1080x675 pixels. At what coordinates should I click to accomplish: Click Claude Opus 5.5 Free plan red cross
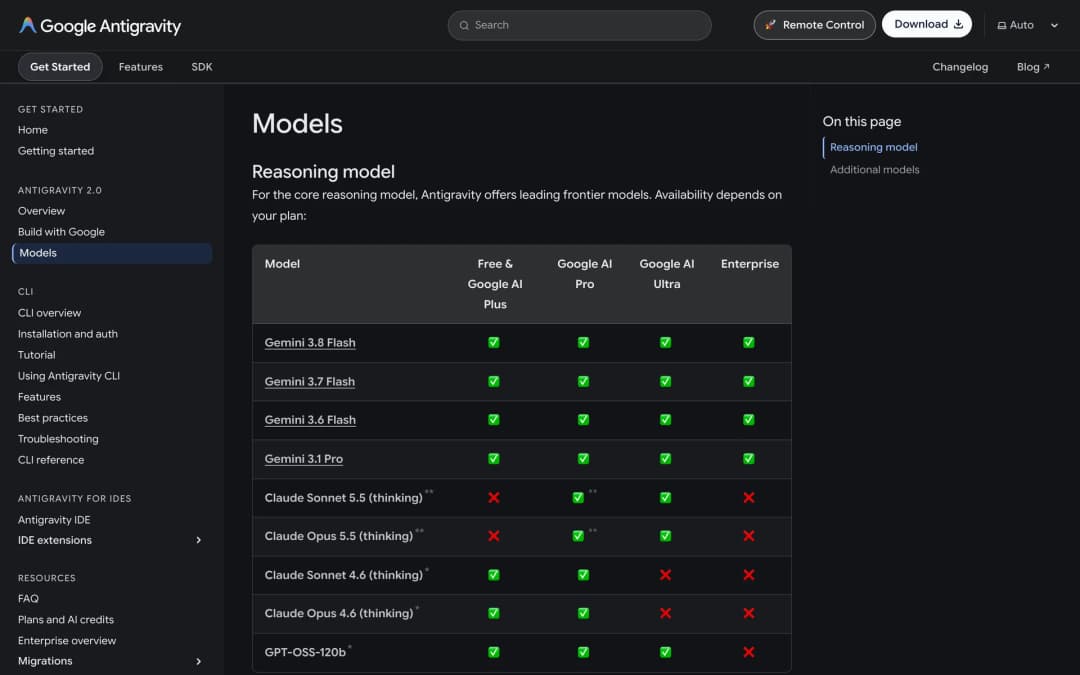point(494,536)
